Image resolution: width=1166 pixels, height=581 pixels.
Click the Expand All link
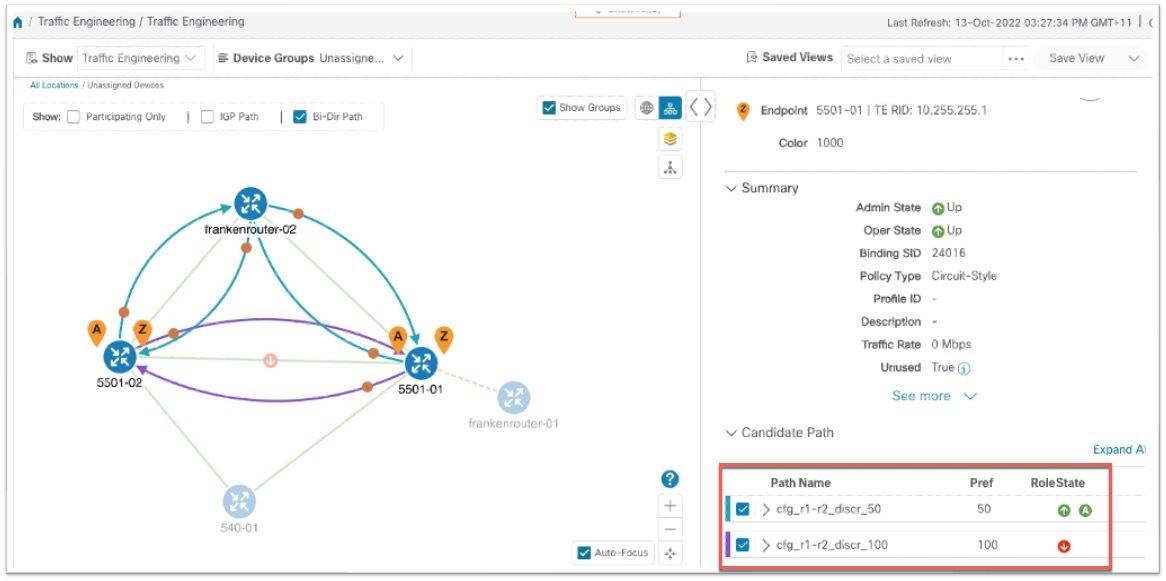1120,449
